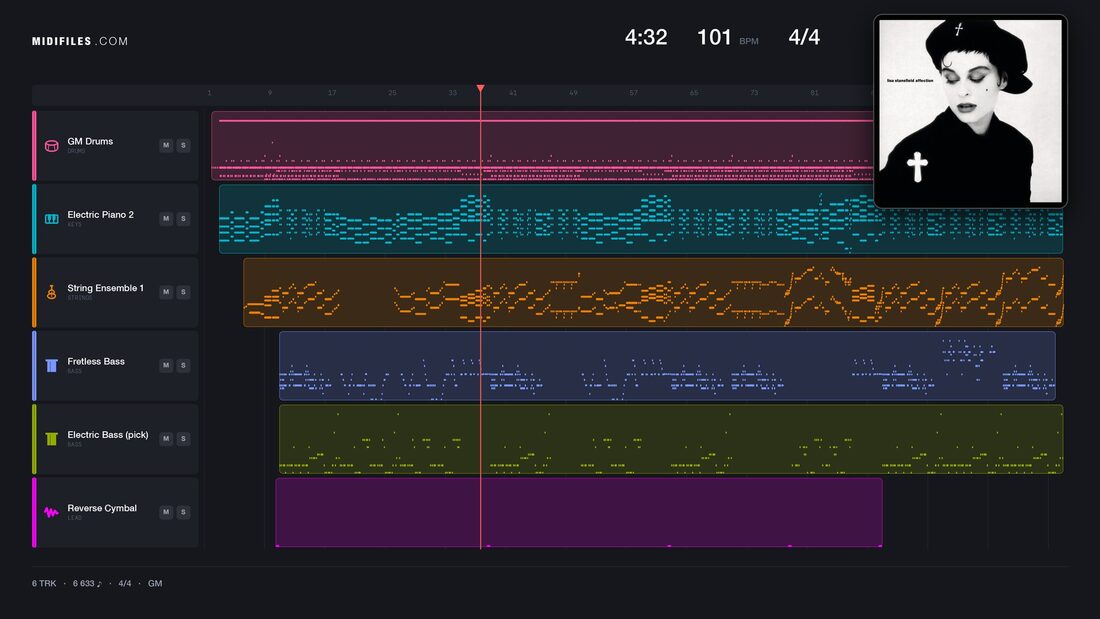
Task: Click bar 17 on the timeline ruler
Action: pyautogui.click(x=332, y=93)
